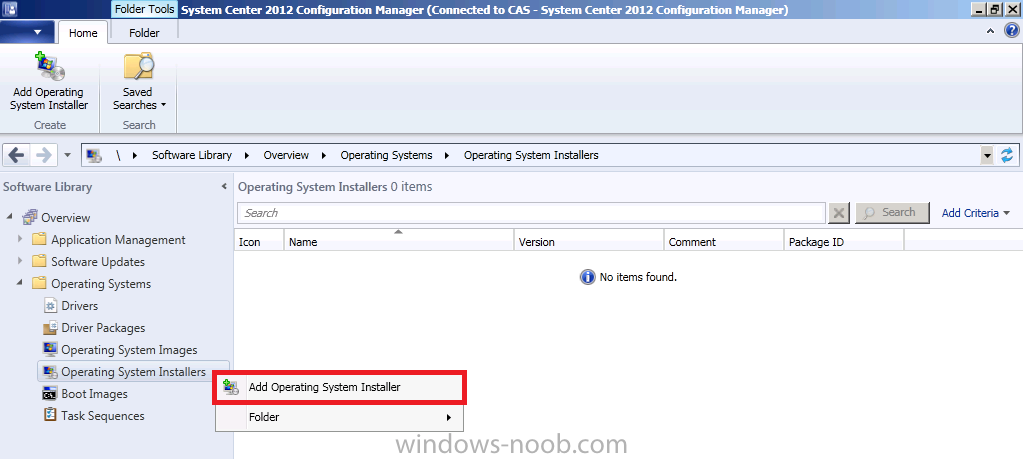The height and width of the screenshot is (459, 1023).
Task: Select Boot Images in the tree
Action: tap(95, 394)
